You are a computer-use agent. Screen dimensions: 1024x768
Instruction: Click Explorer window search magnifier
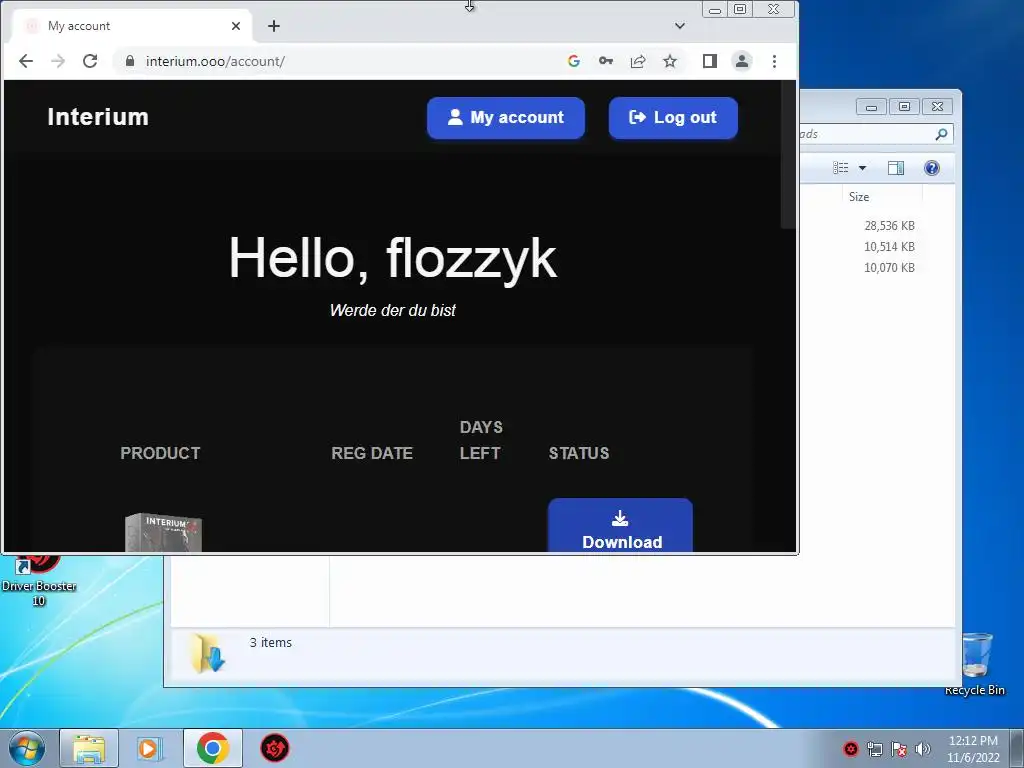point(941,134)
